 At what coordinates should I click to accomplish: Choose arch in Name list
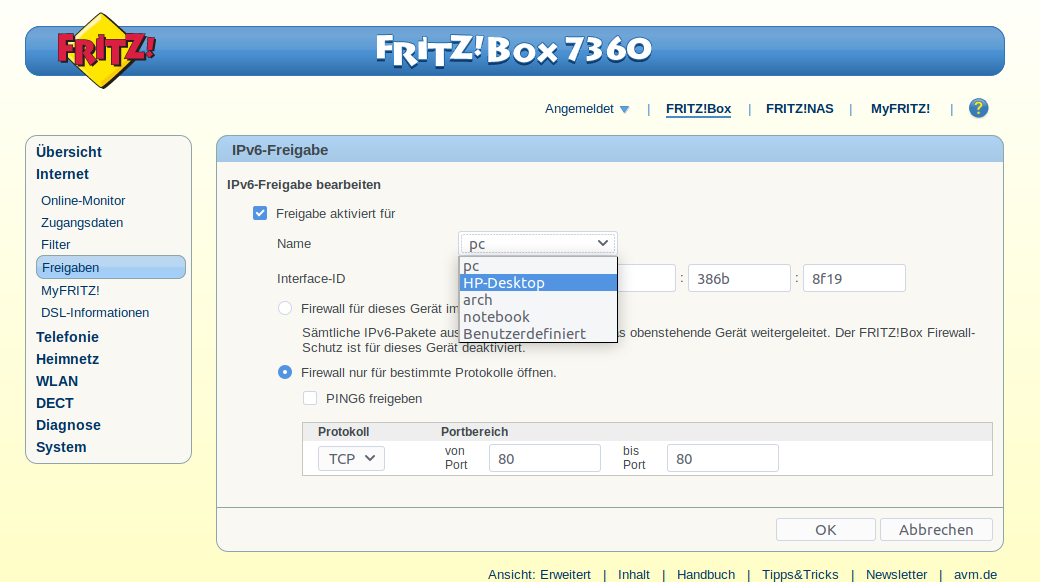(538, 300)
